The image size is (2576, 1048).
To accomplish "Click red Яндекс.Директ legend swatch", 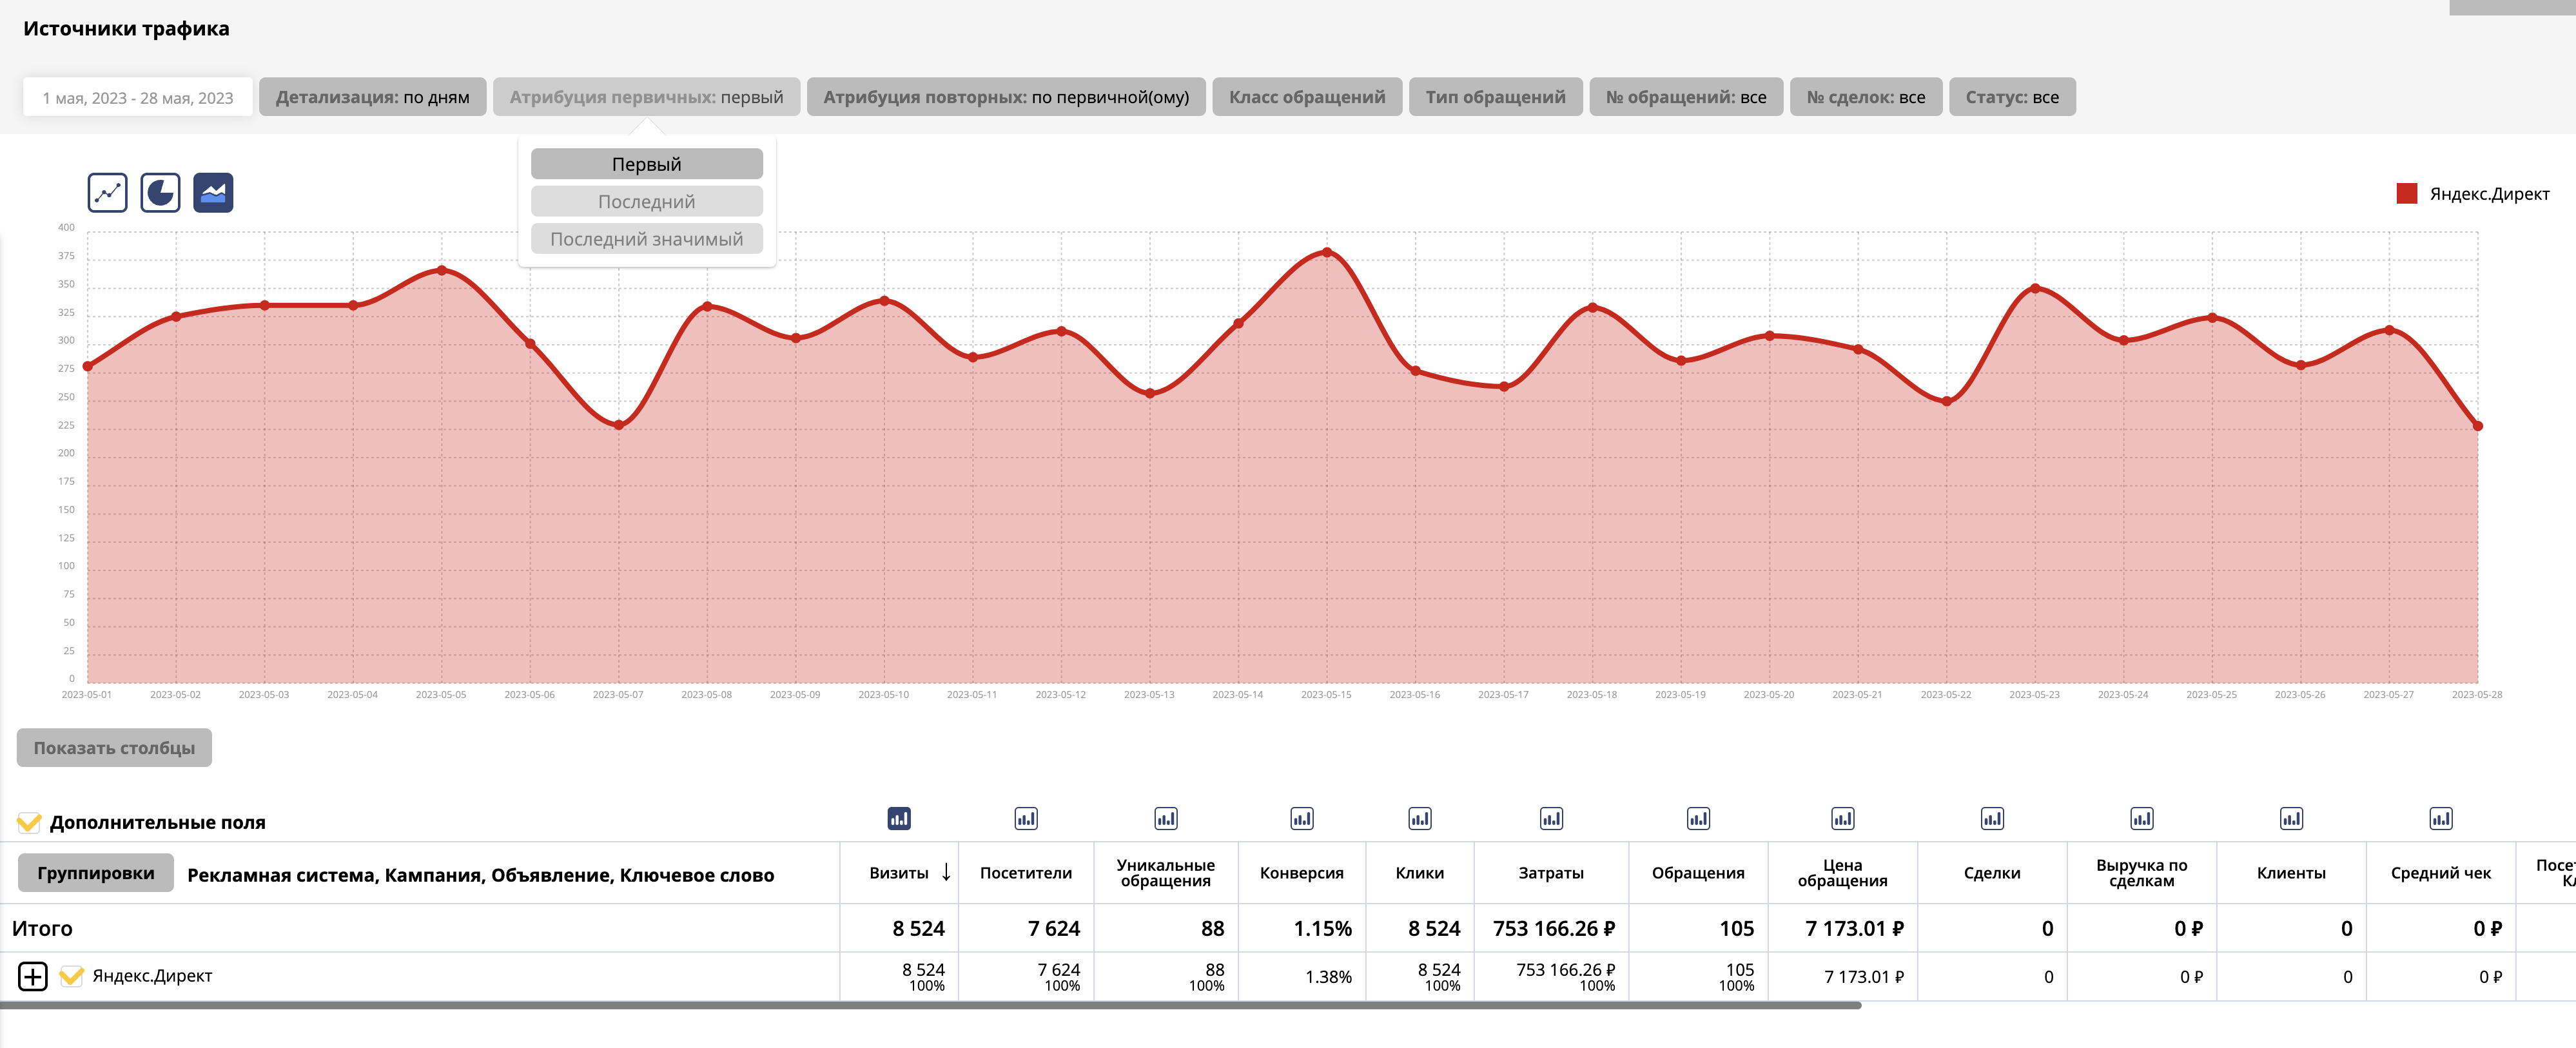I will [2406, 194].
